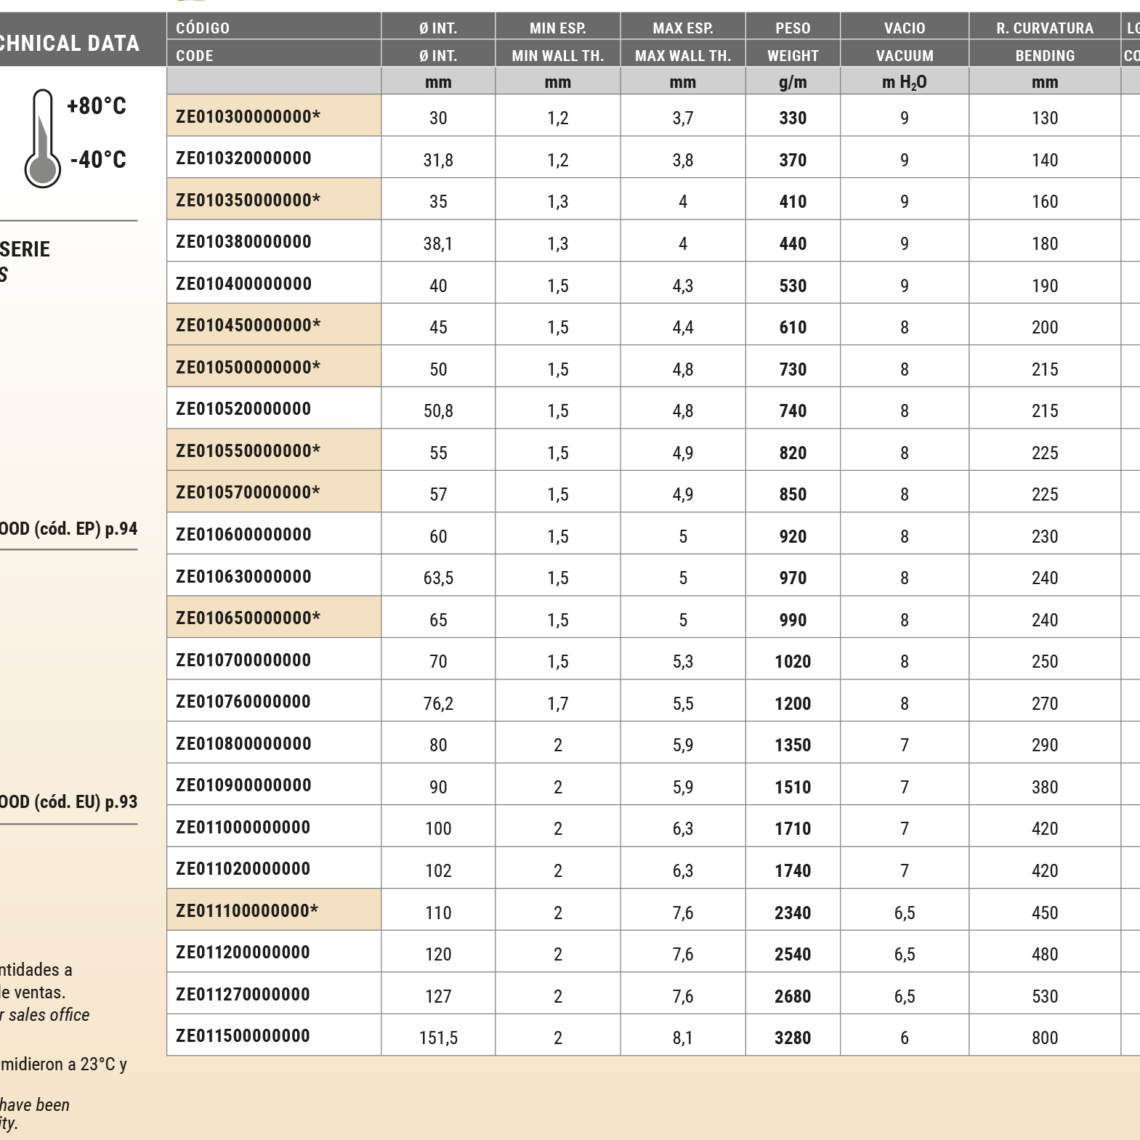Select the MAX WALL TH. column header

(x=682, y=56)
